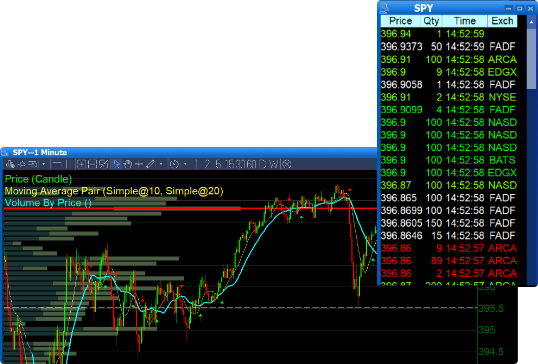Click the Price column header
Viewport: 538px width, 364px height.
click(x=400, y=21)
